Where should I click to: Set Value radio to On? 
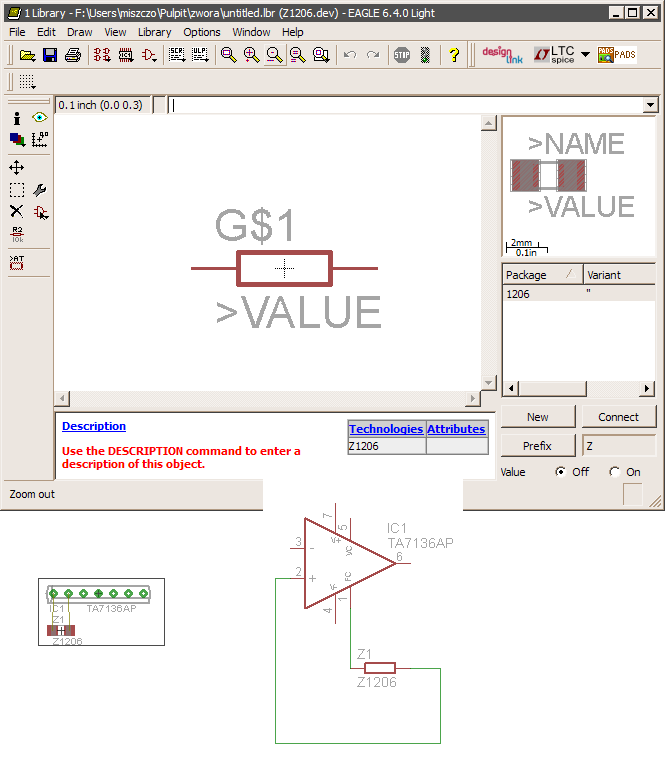(x=615, y=471)
